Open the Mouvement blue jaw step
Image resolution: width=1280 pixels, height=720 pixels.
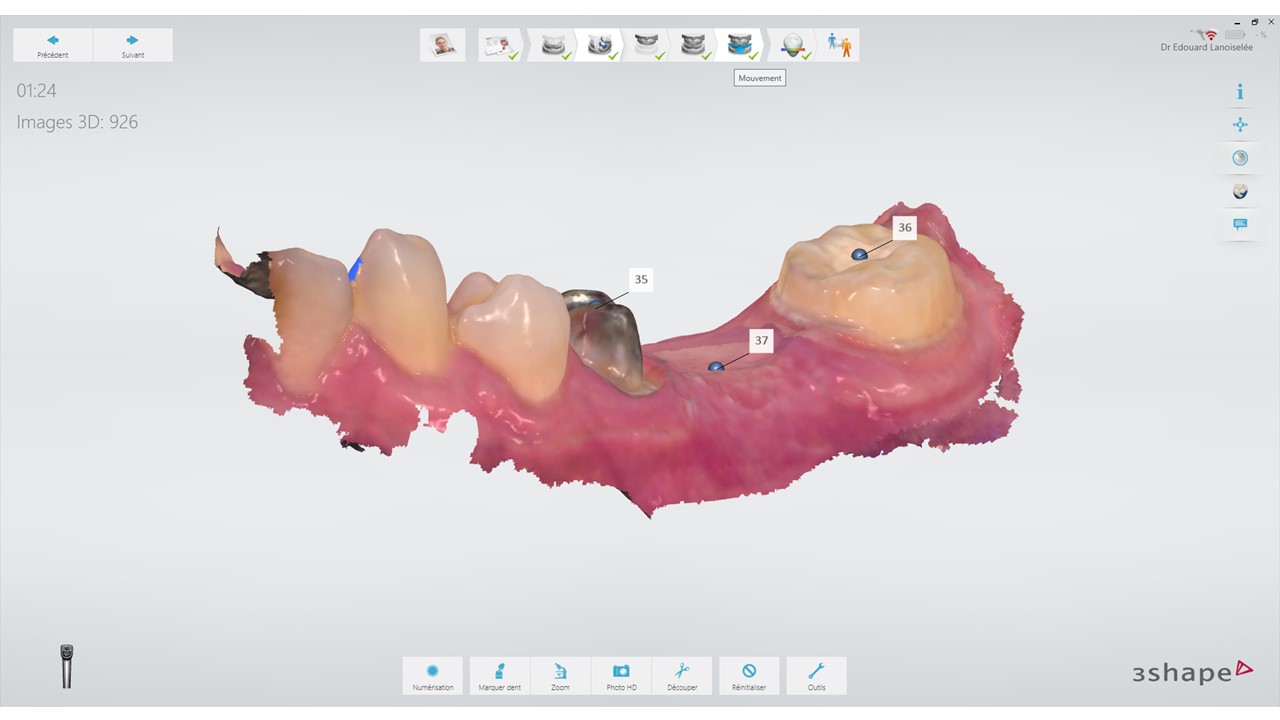point(740,45)
